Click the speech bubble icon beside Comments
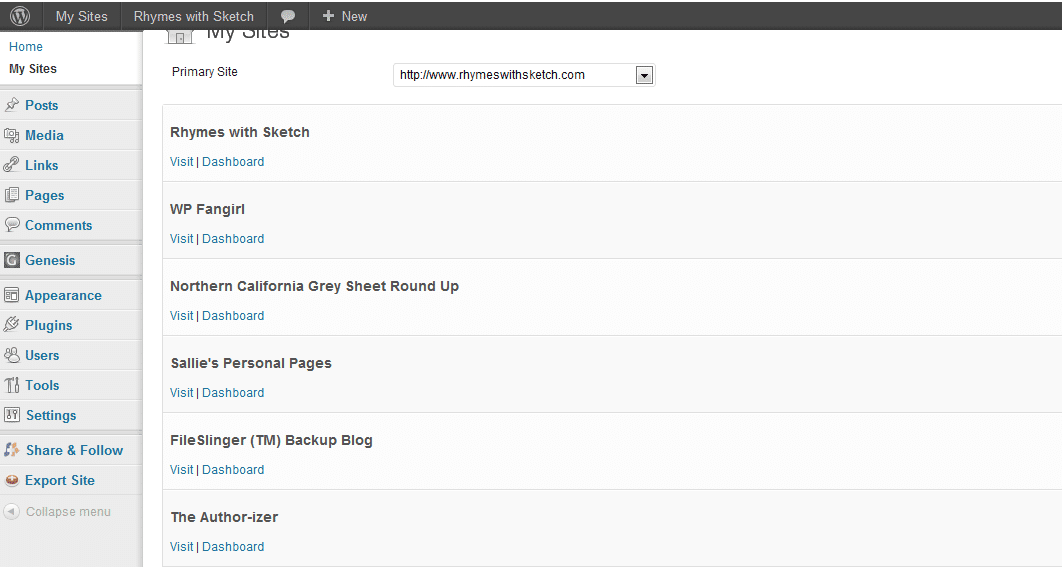This screenshot has height=567, width=1062. [12, 224]
